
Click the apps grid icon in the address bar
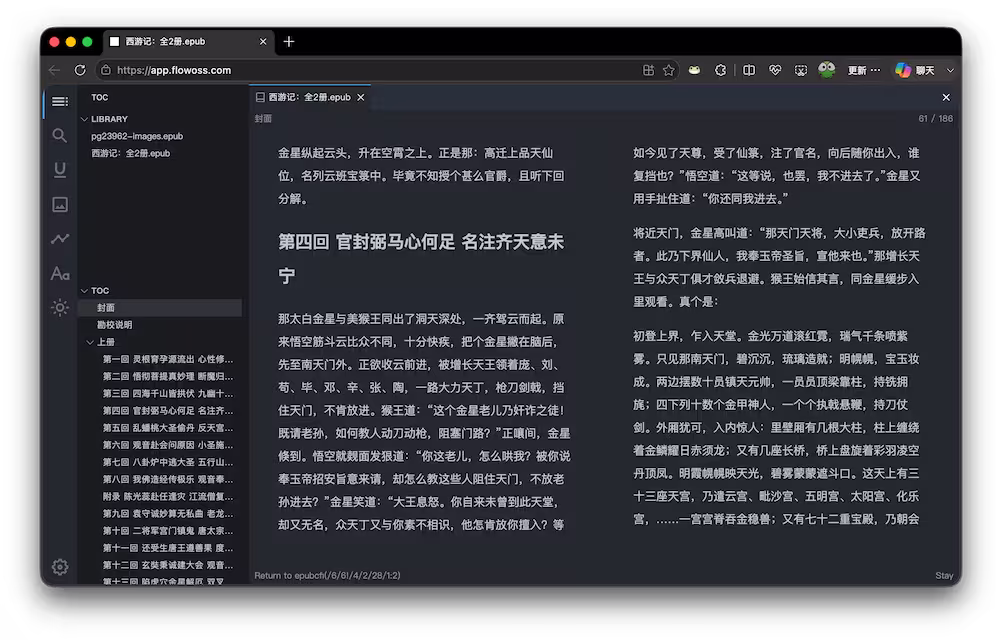coord(648,70)
